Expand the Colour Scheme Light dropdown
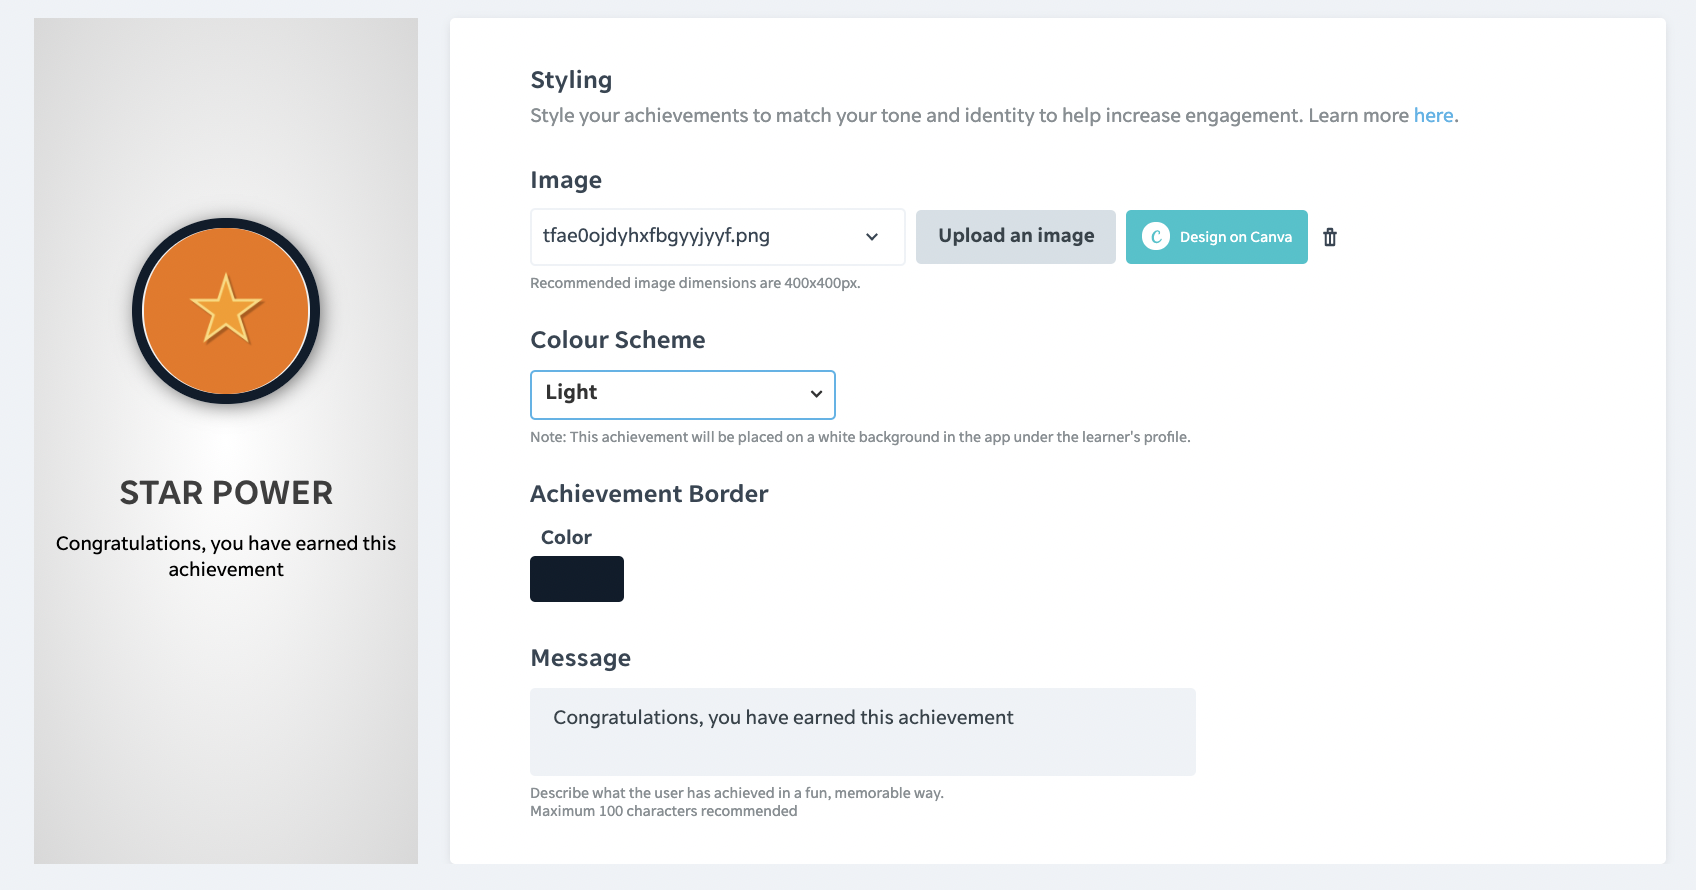 (x=682, y=394)
